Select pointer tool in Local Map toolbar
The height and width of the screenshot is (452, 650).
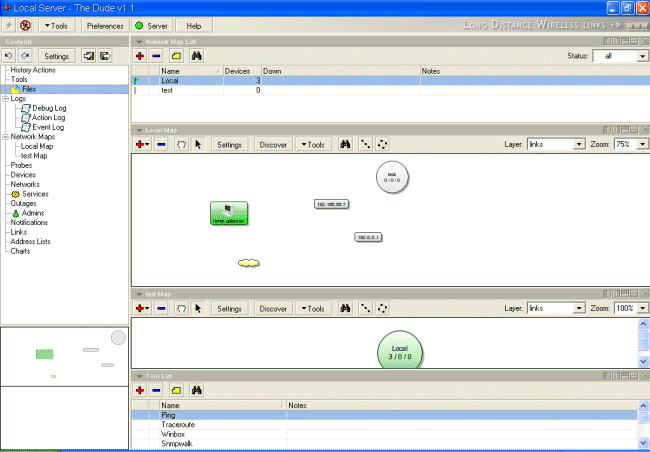(198, 144)
